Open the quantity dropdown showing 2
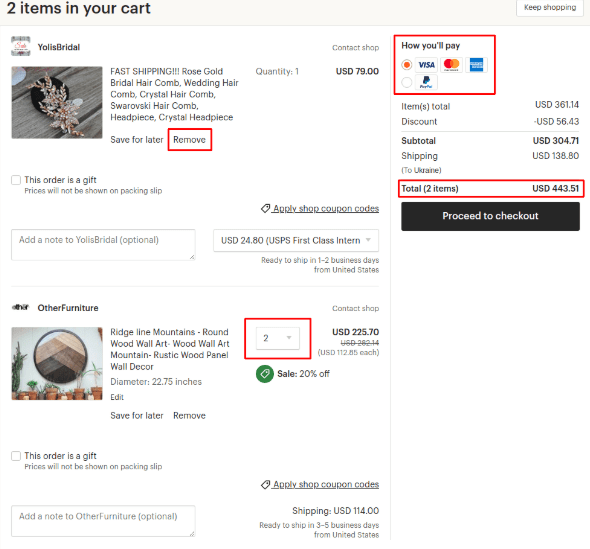590x549 pixels. pos(278,338)
